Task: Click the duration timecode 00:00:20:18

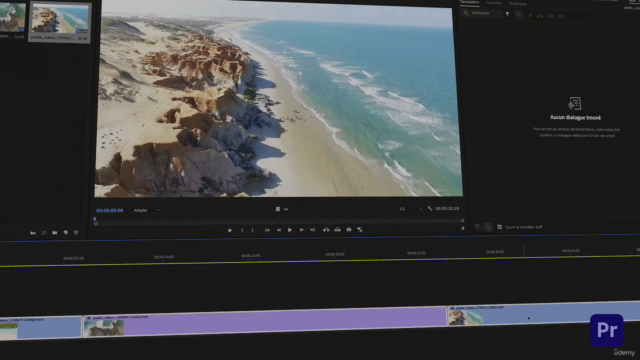Action: tap(447, 209)
